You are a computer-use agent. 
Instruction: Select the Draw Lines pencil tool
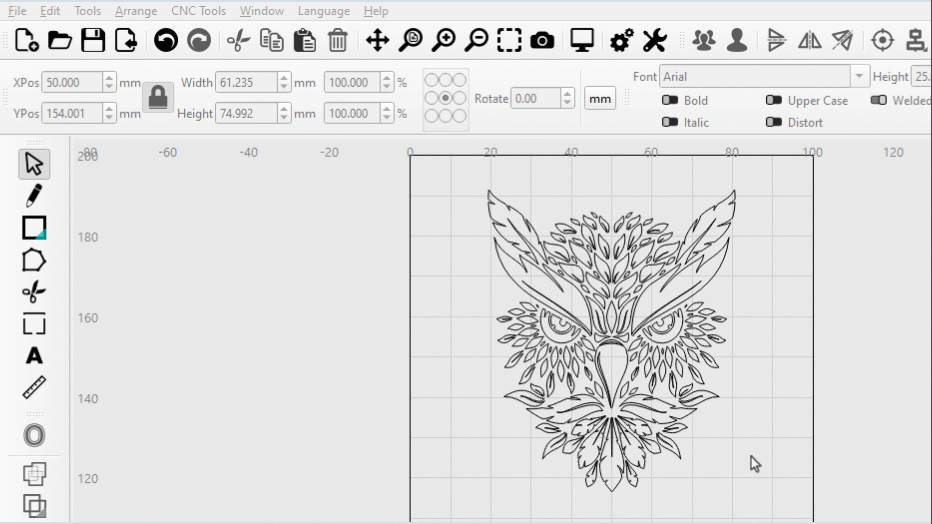(34, 195)
